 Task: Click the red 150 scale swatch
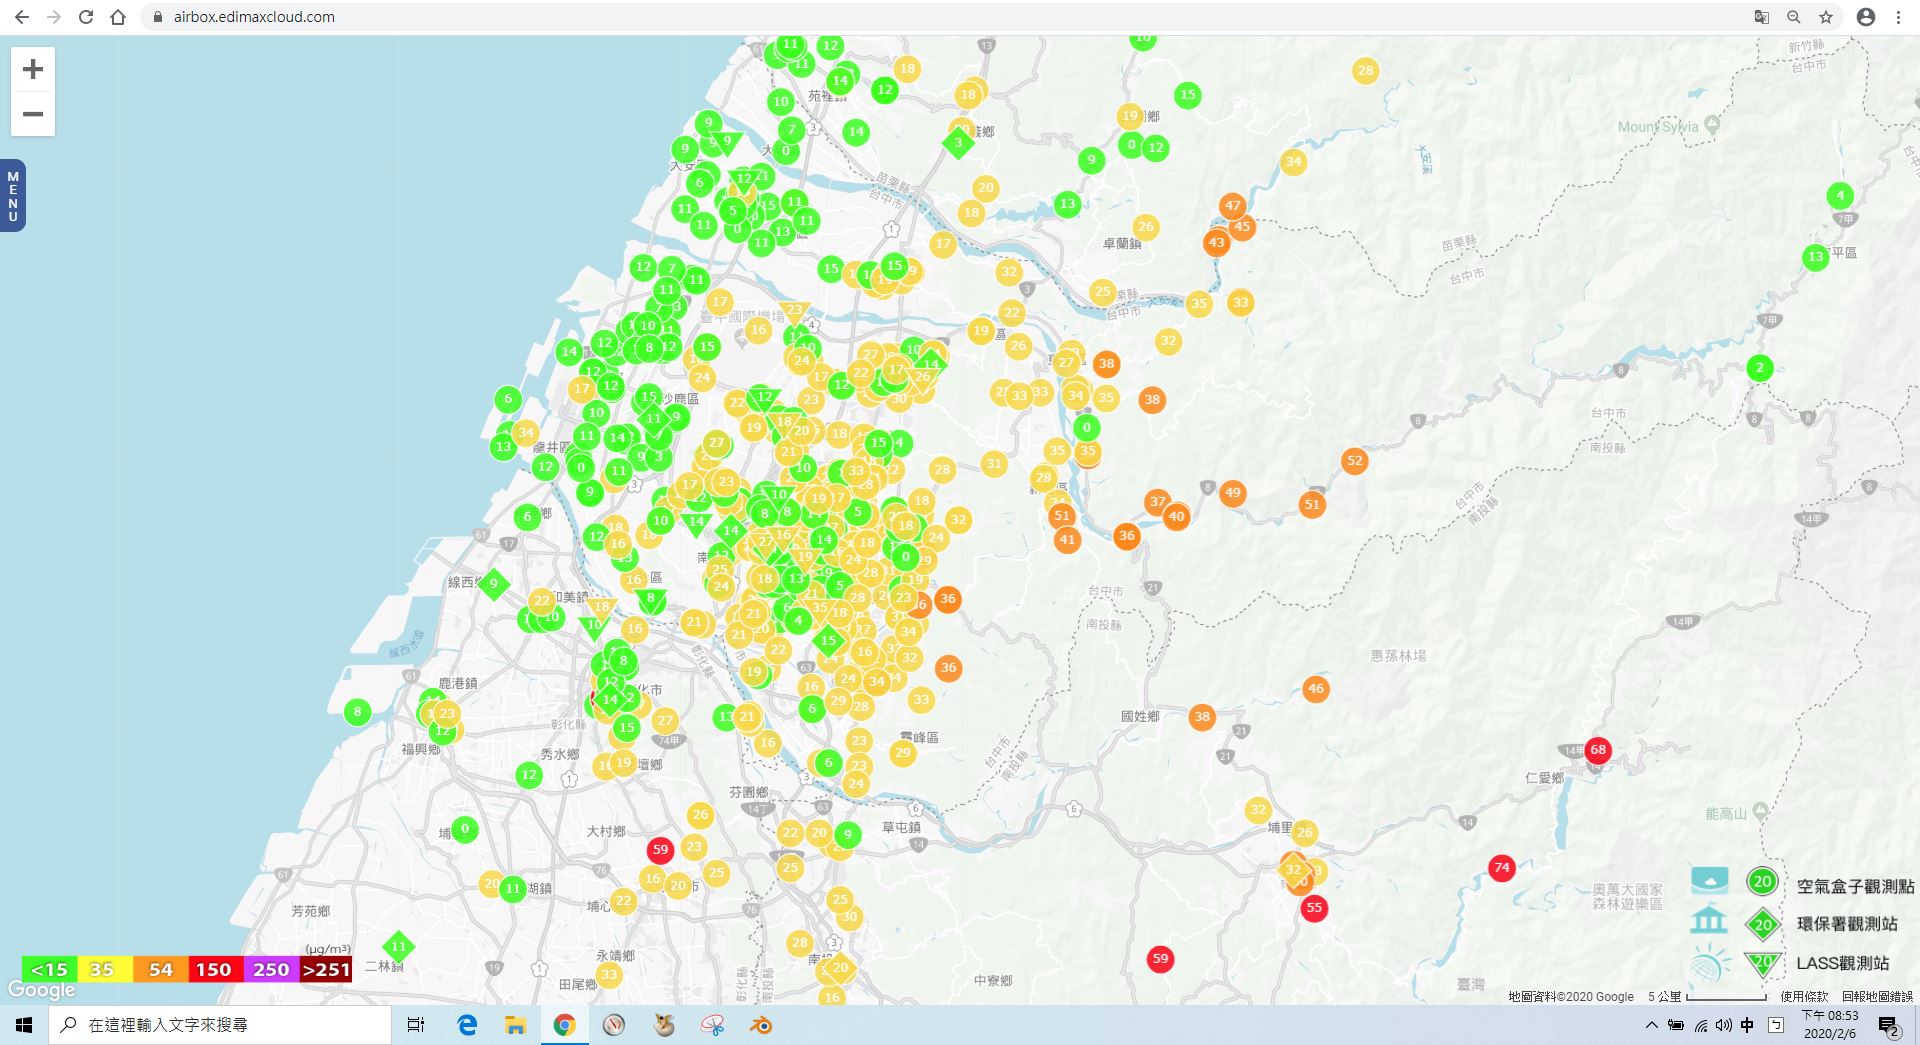pyautogui.click(x=214, y=969)
